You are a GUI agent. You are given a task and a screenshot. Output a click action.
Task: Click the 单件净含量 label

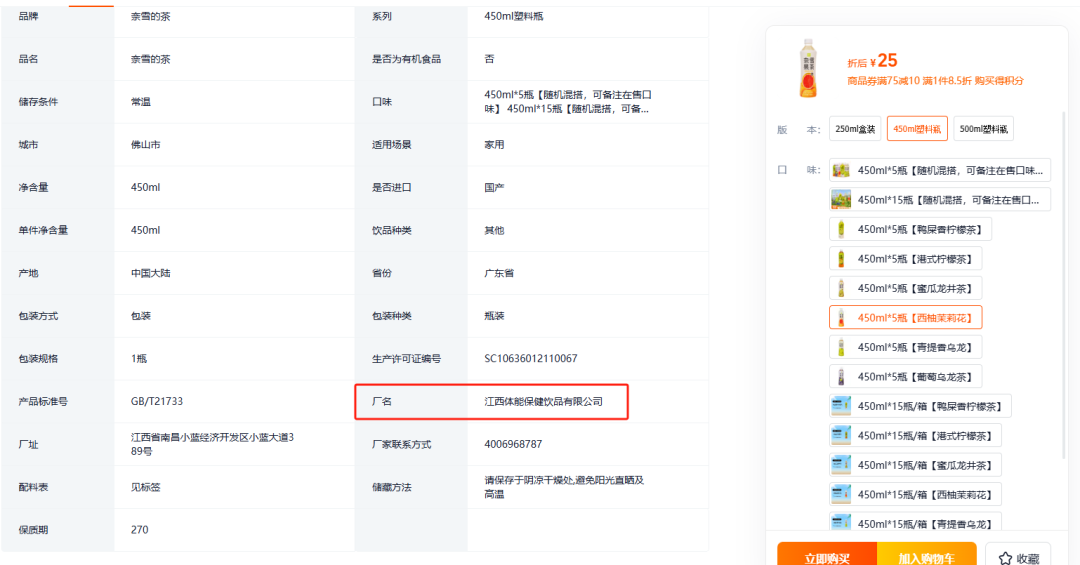(x=43, y=230)
